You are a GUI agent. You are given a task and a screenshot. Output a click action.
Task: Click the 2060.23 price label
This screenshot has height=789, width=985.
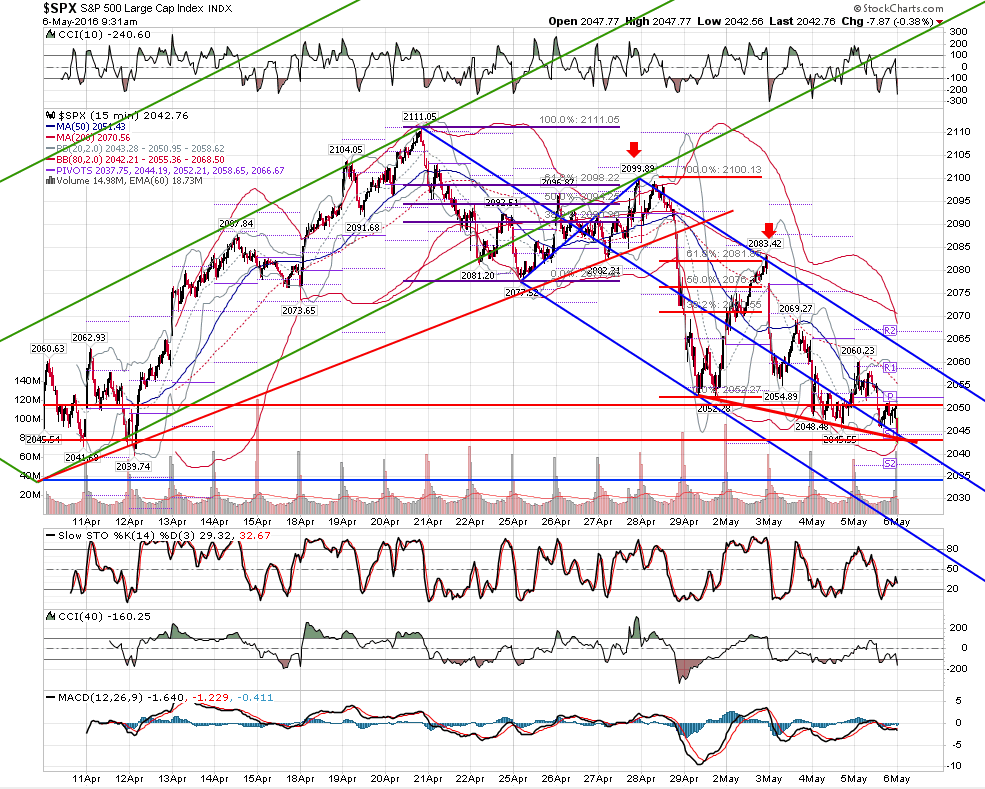[x=857, y=351]
